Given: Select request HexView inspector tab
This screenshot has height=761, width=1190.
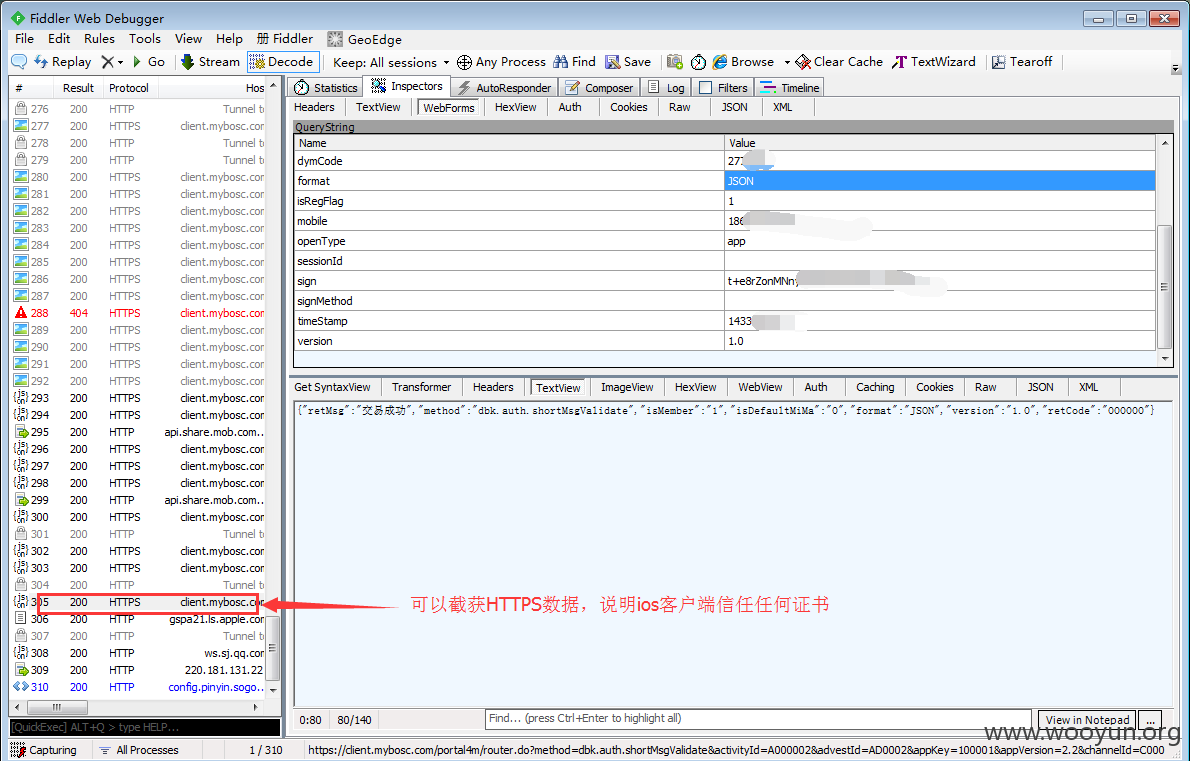Looking at the screenshot, I should (515, 108).
